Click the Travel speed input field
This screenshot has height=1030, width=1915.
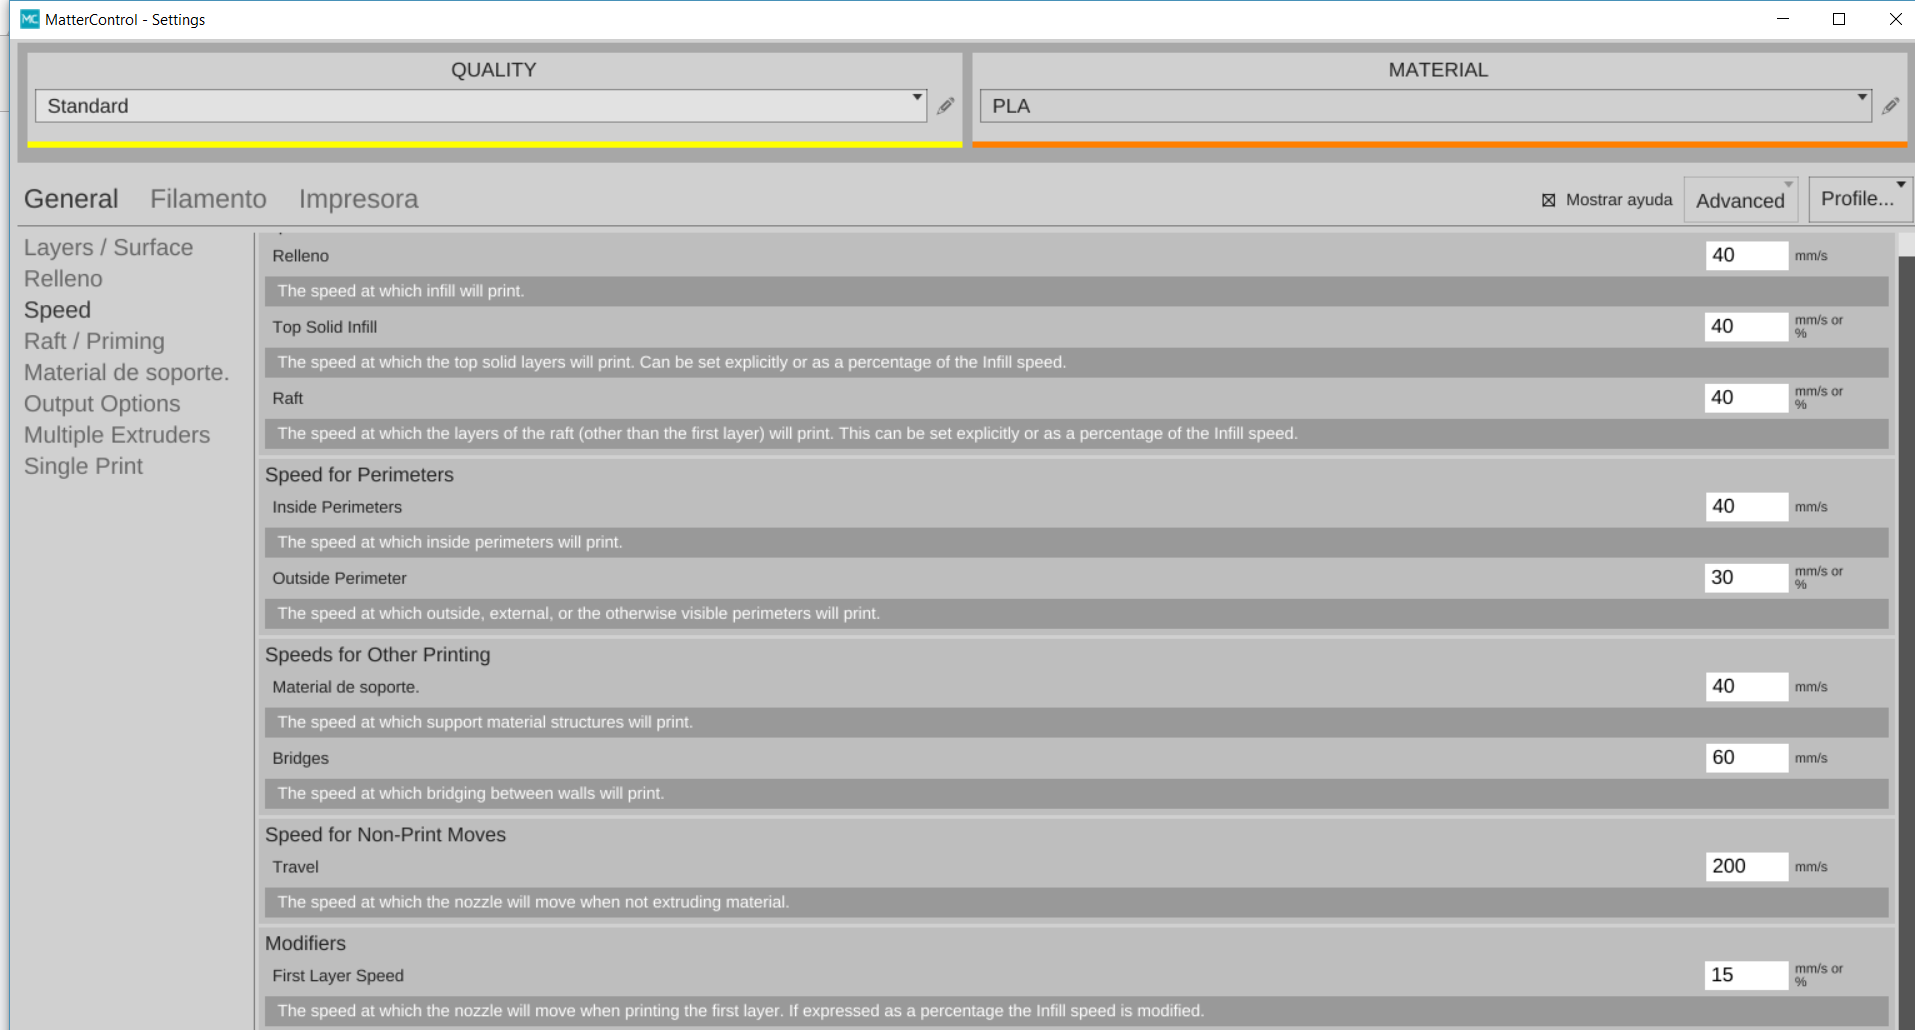1745,866
